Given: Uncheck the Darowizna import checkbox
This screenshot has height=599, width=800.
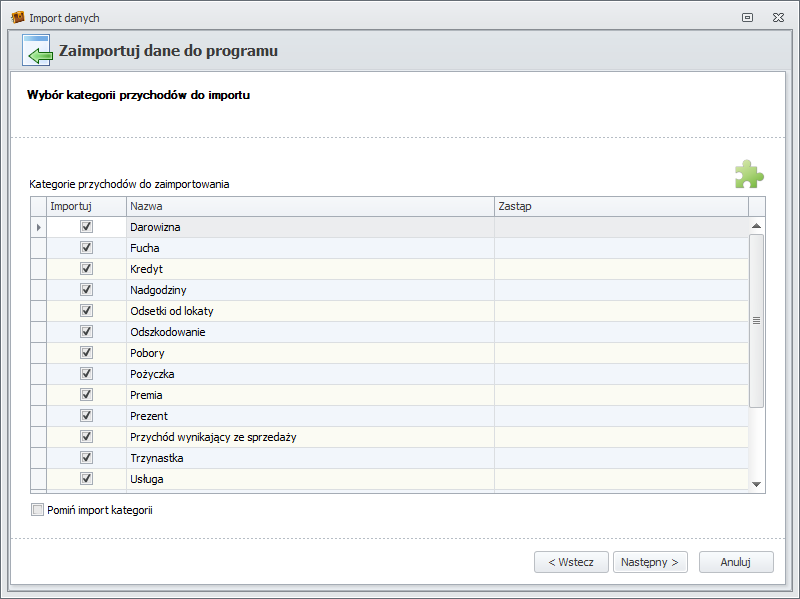Looking at the screenshot, I should (86, 227).
